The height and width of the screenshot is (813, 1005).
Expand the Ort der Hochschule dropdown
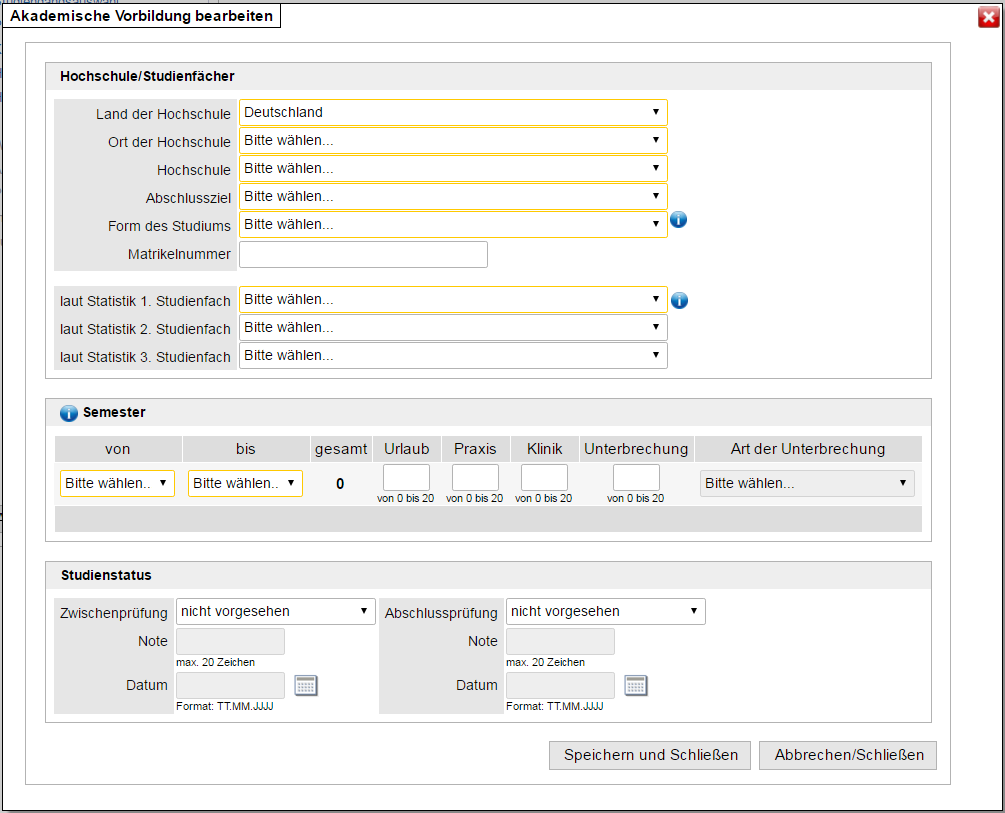click(453, 140)
